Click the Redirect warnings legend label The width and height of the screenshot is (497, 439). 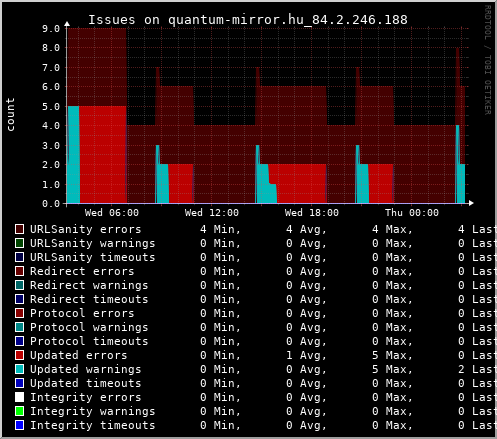pos(89,285)
